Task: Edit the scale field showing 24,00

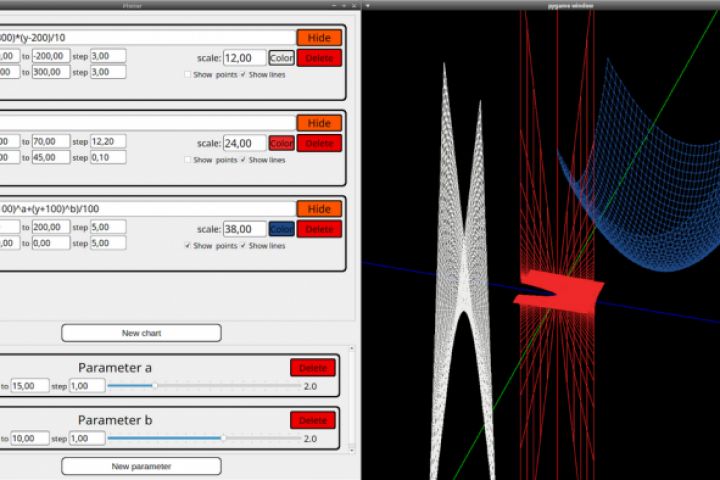Action: click(x=244, y=143)
